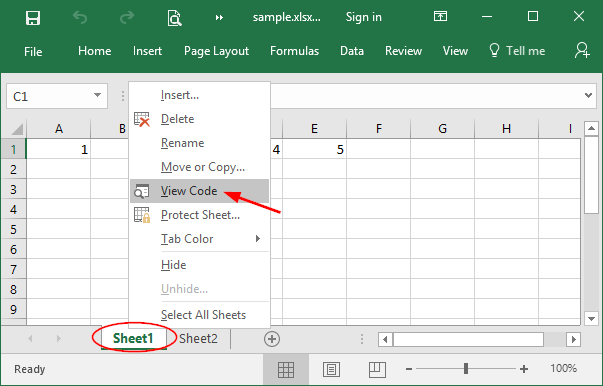Select Rename in the context menu

tap(199, 143)
